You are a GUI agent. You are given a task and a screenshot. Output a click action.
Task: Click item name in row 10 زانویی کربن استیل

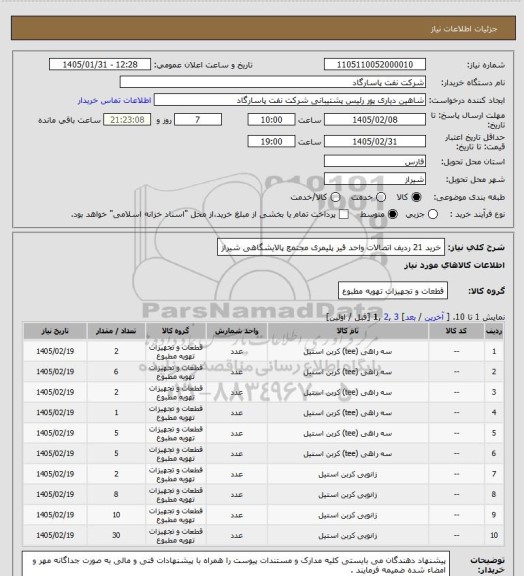tap(348, 536)
